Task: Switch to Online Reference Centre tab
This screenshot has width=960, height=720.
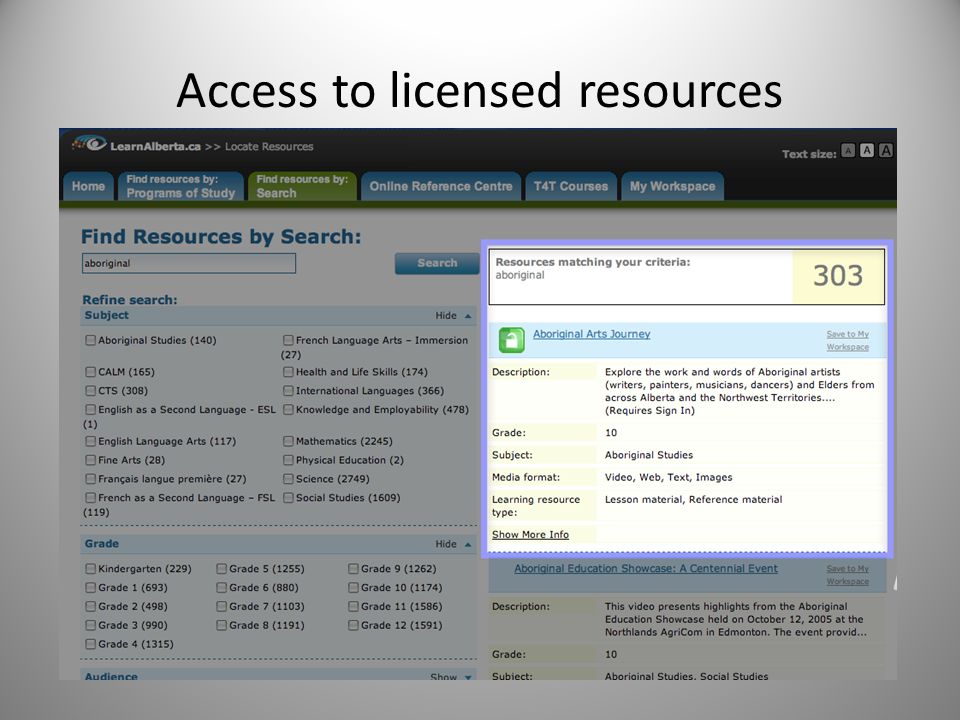Action: [441, 186]
